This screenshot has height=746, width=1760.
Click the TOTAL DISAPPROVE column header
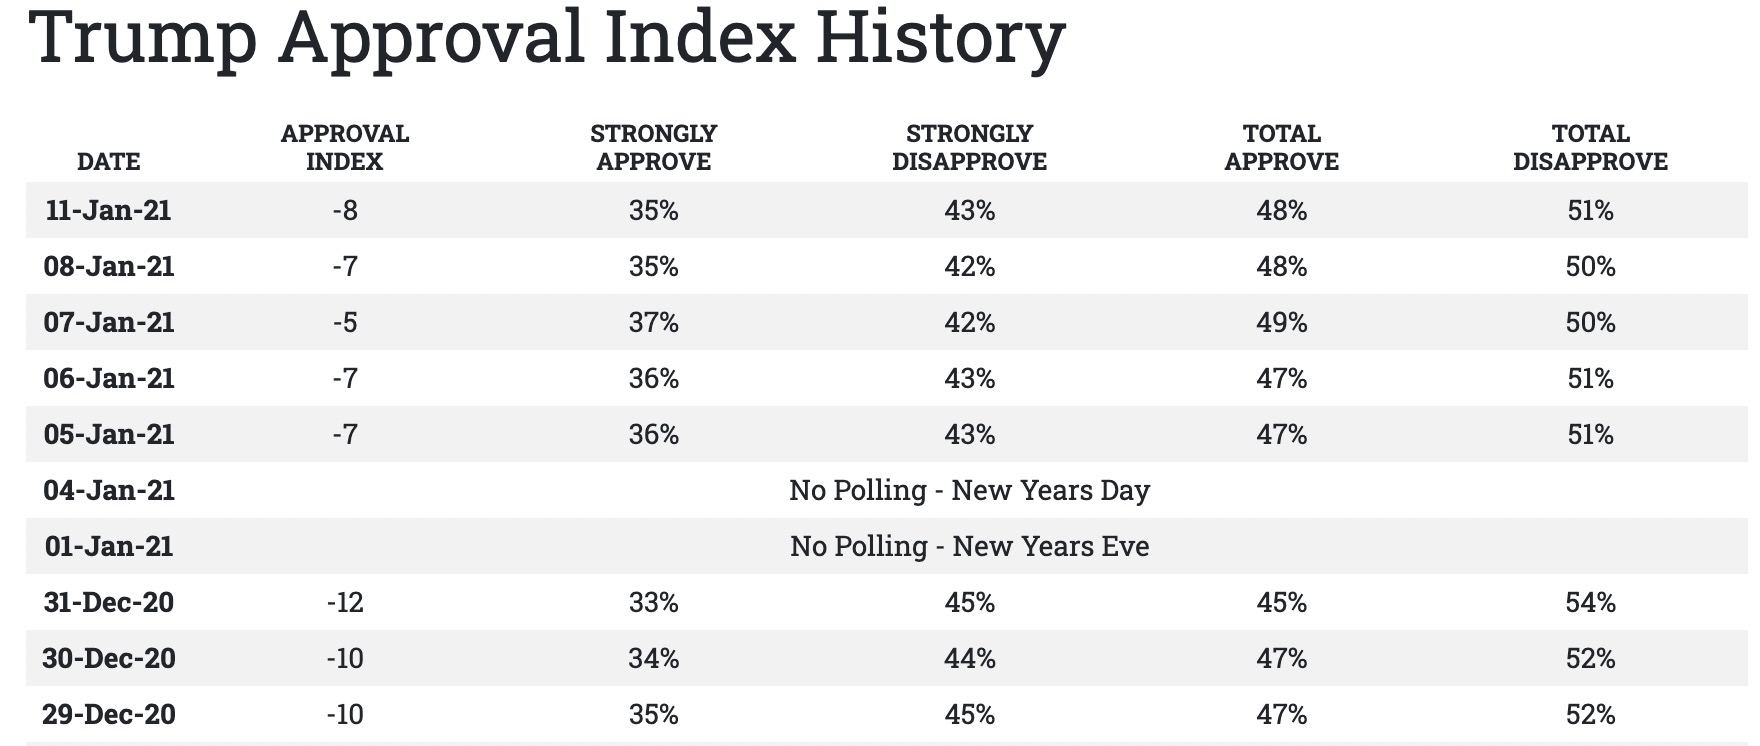[x=1590, y=147]
